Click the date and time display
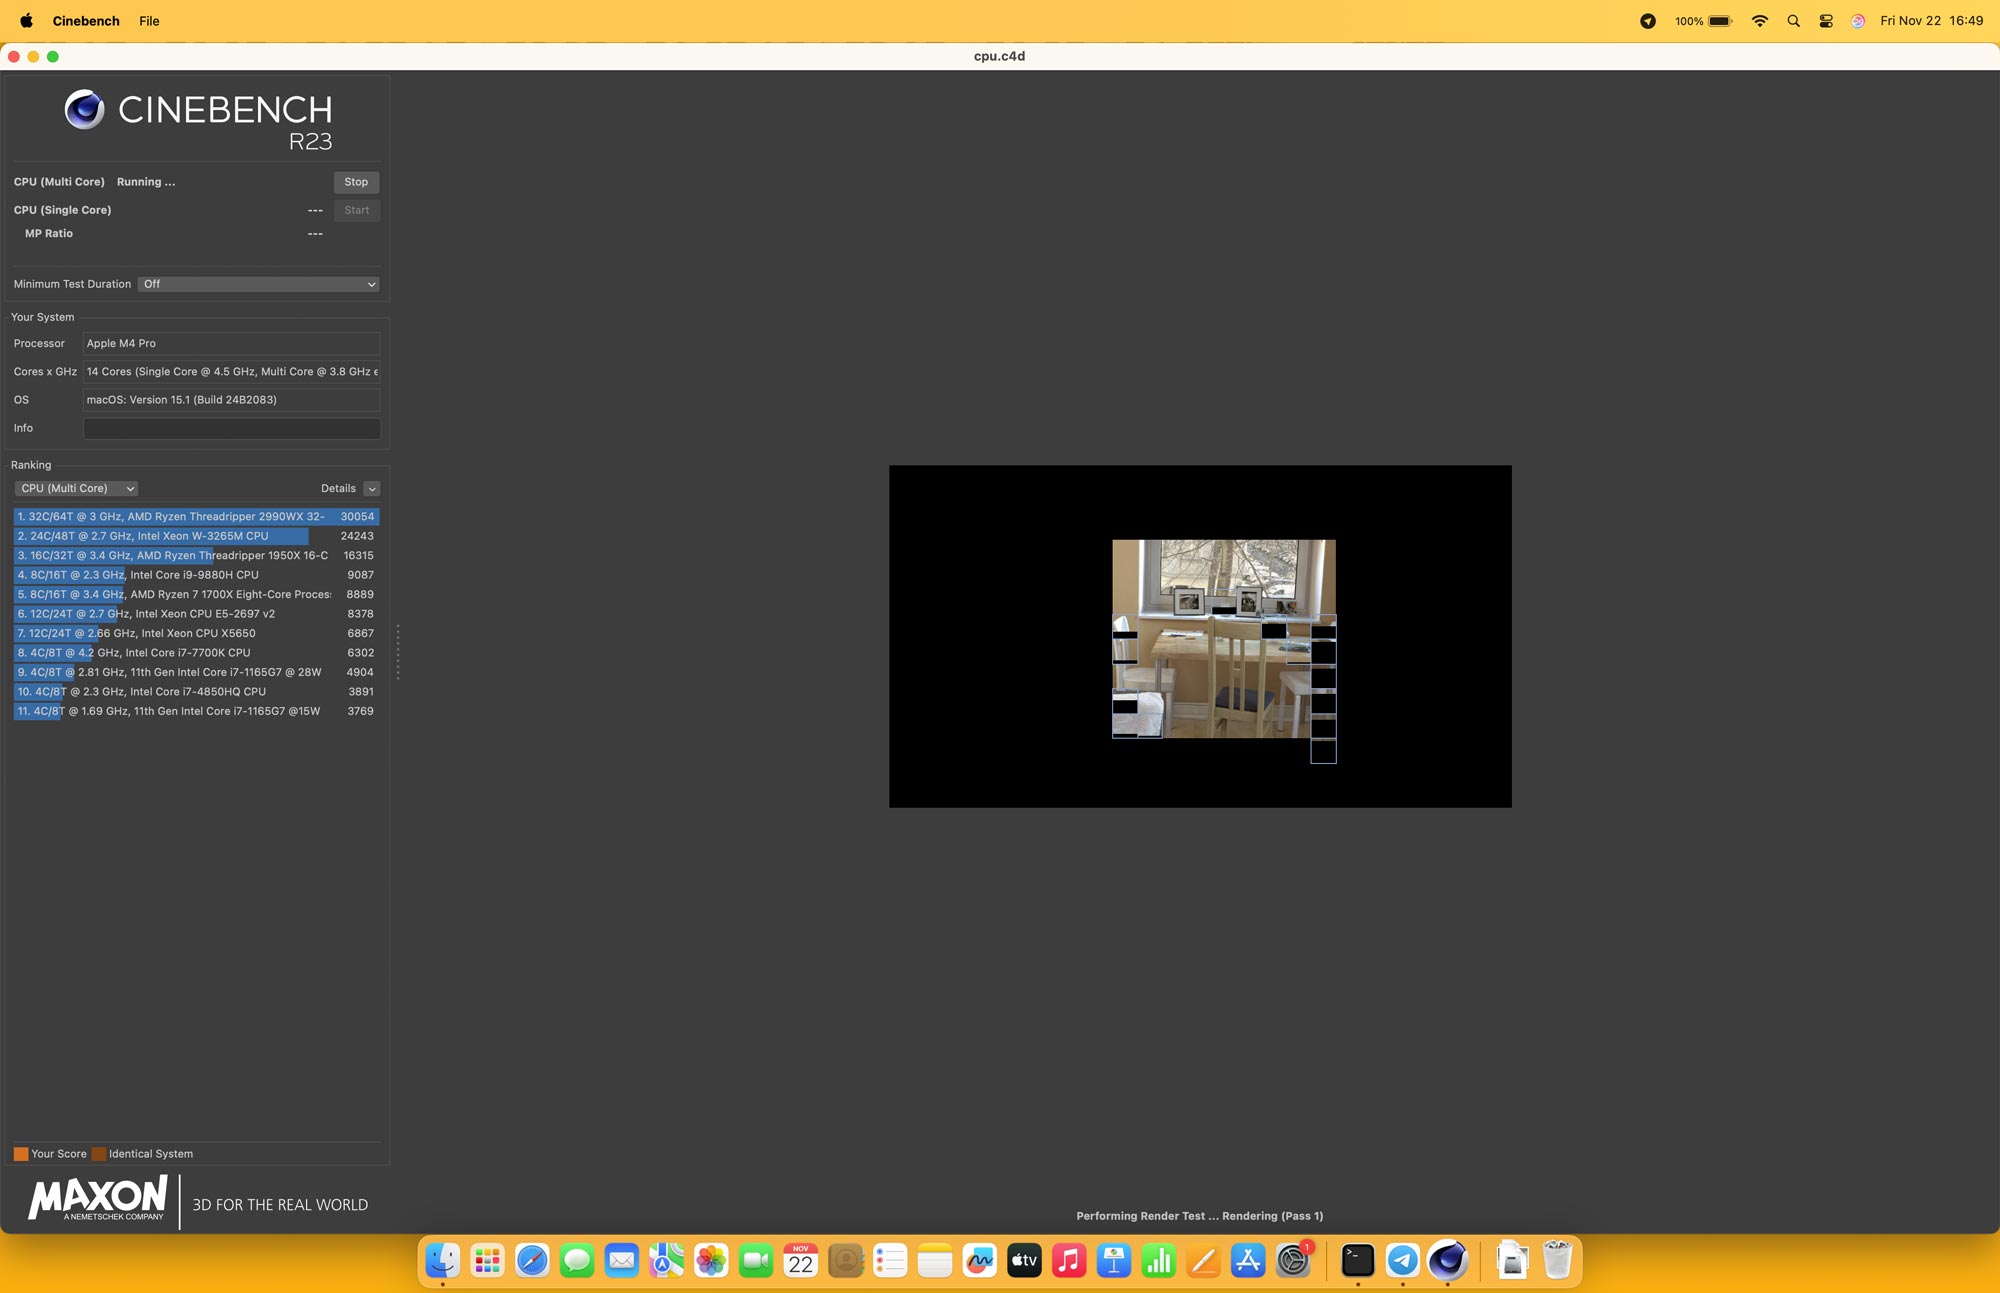 [1931, 21]
